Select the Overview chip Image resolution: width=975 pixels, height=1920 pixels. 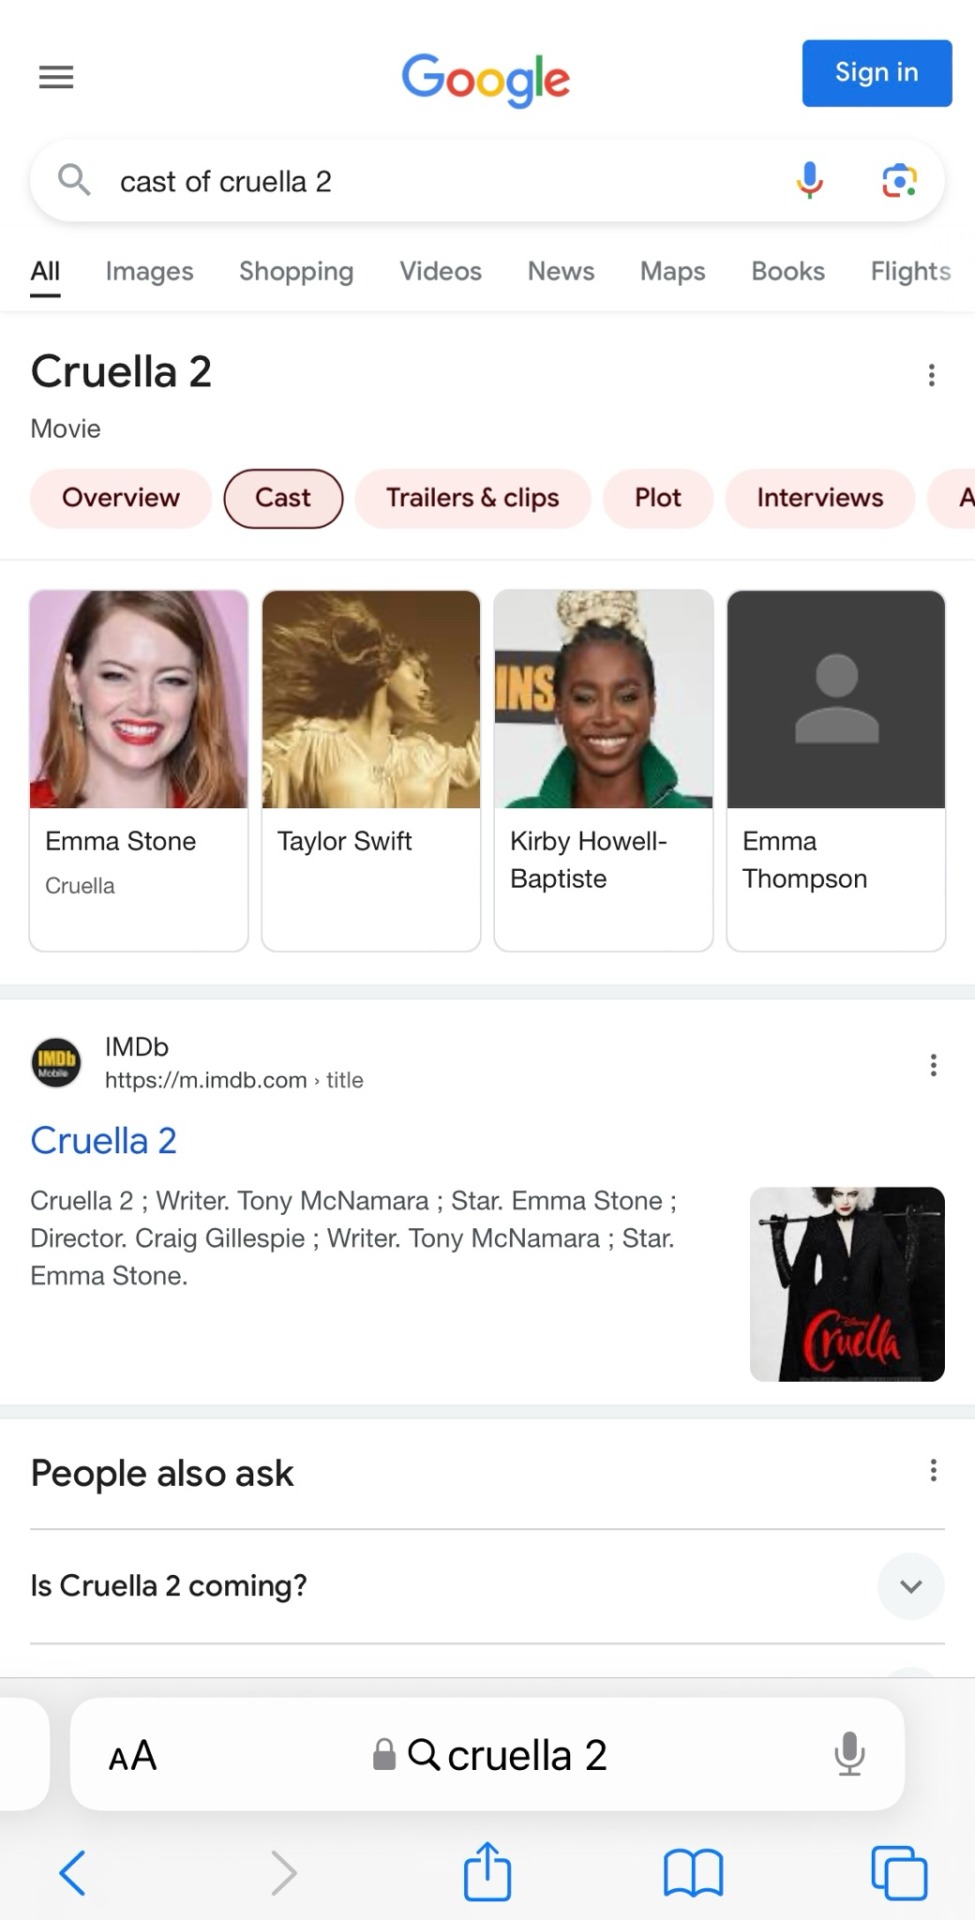point(121,498)
